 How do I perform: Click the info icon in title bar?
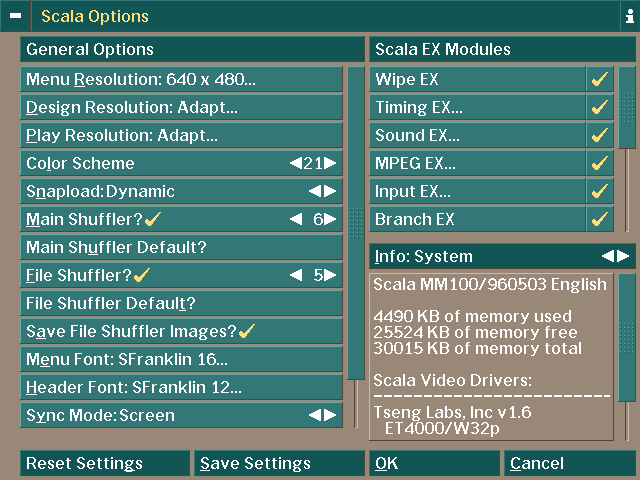pos(628,16)
